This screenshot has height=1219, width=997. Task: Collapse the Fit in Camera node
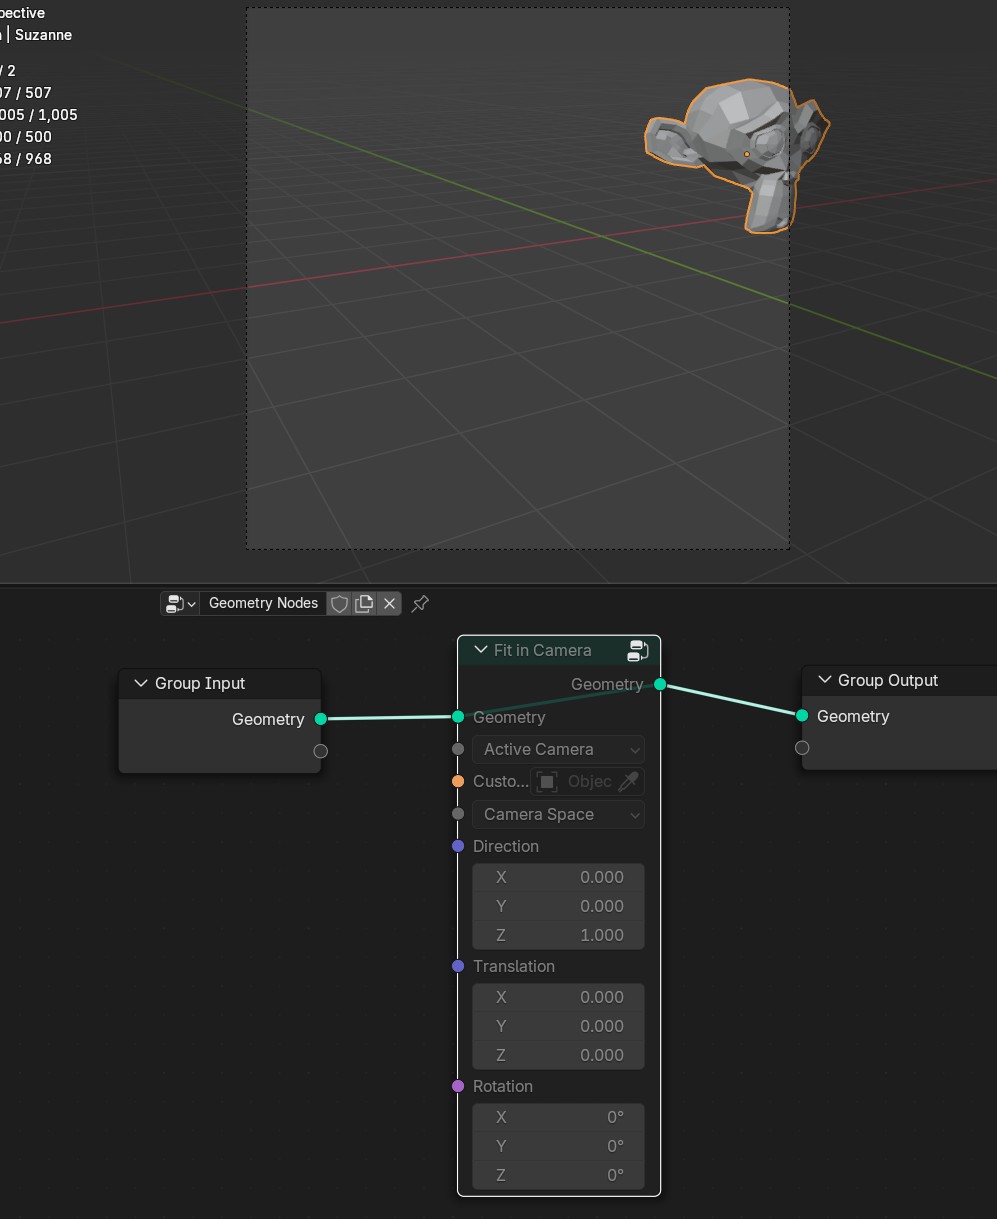click(481, 650)
